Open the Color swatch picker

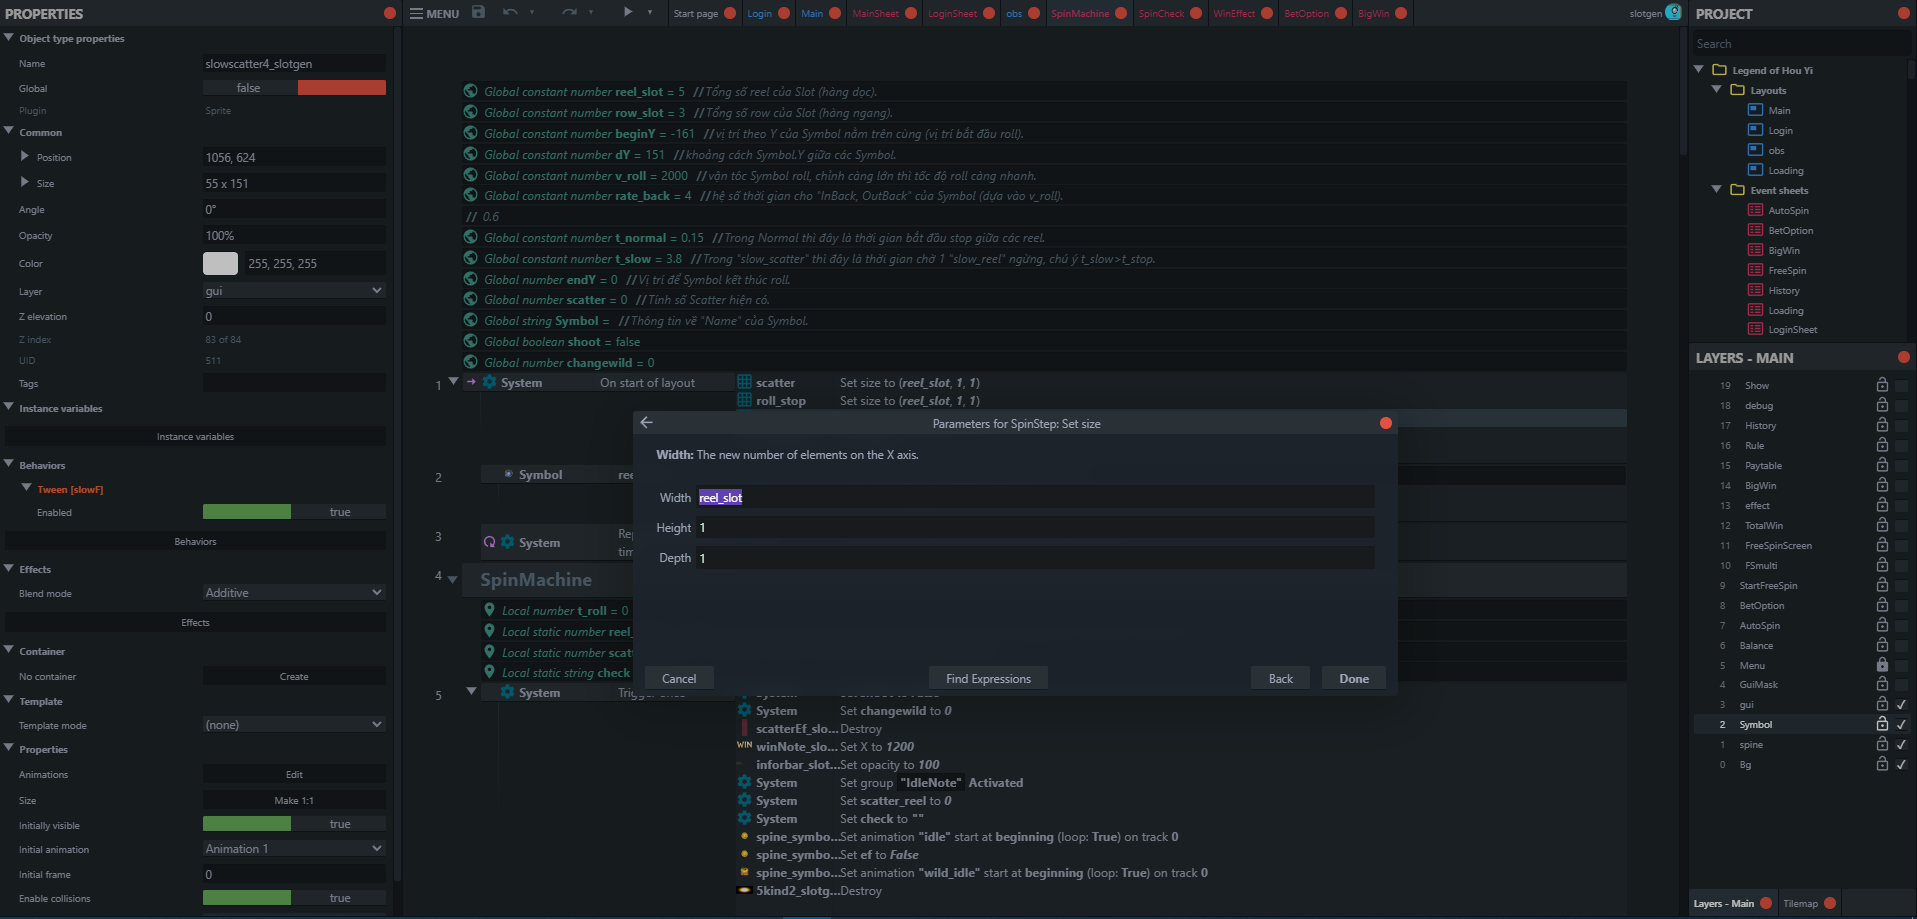click(220, 263)
